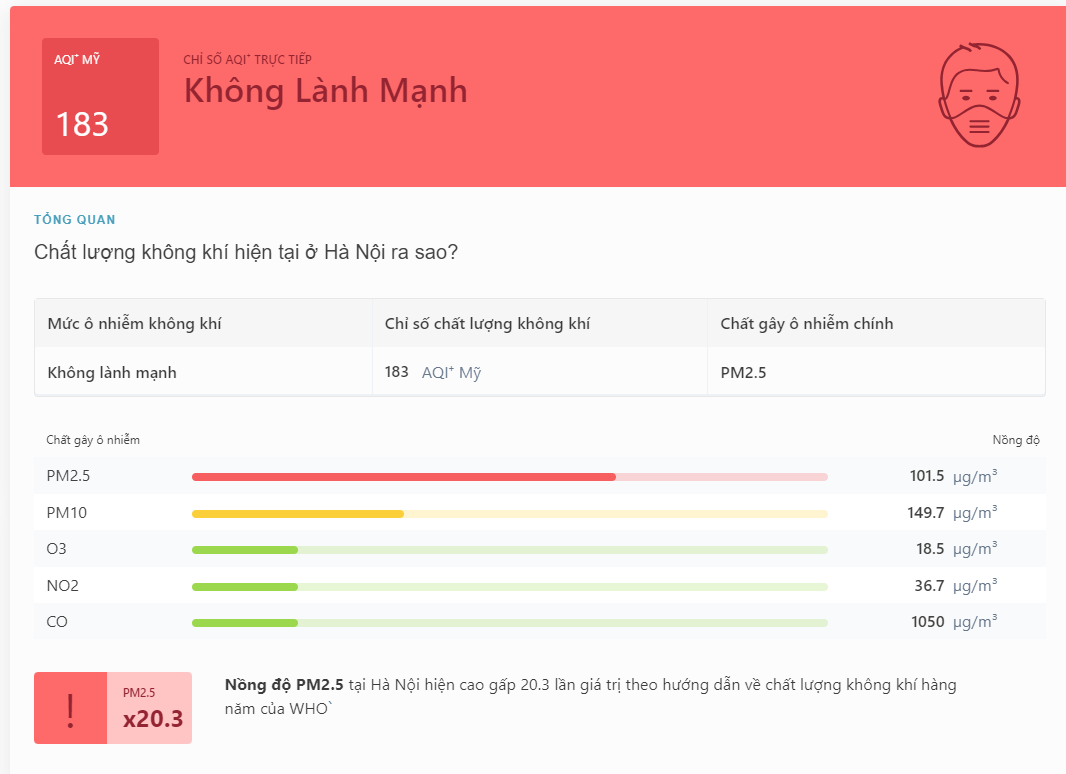Viewport: 1066px width, 774px height.
Task: Click the bold Nồng độ PM2.5 text
Action: [x=275, y=685]
